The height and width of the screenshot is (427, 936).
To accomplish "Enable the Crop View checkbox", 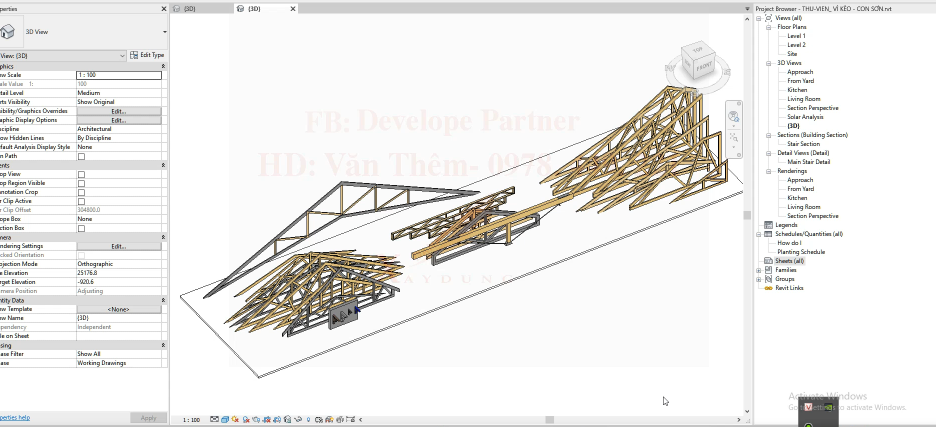I will pos(81,174).
